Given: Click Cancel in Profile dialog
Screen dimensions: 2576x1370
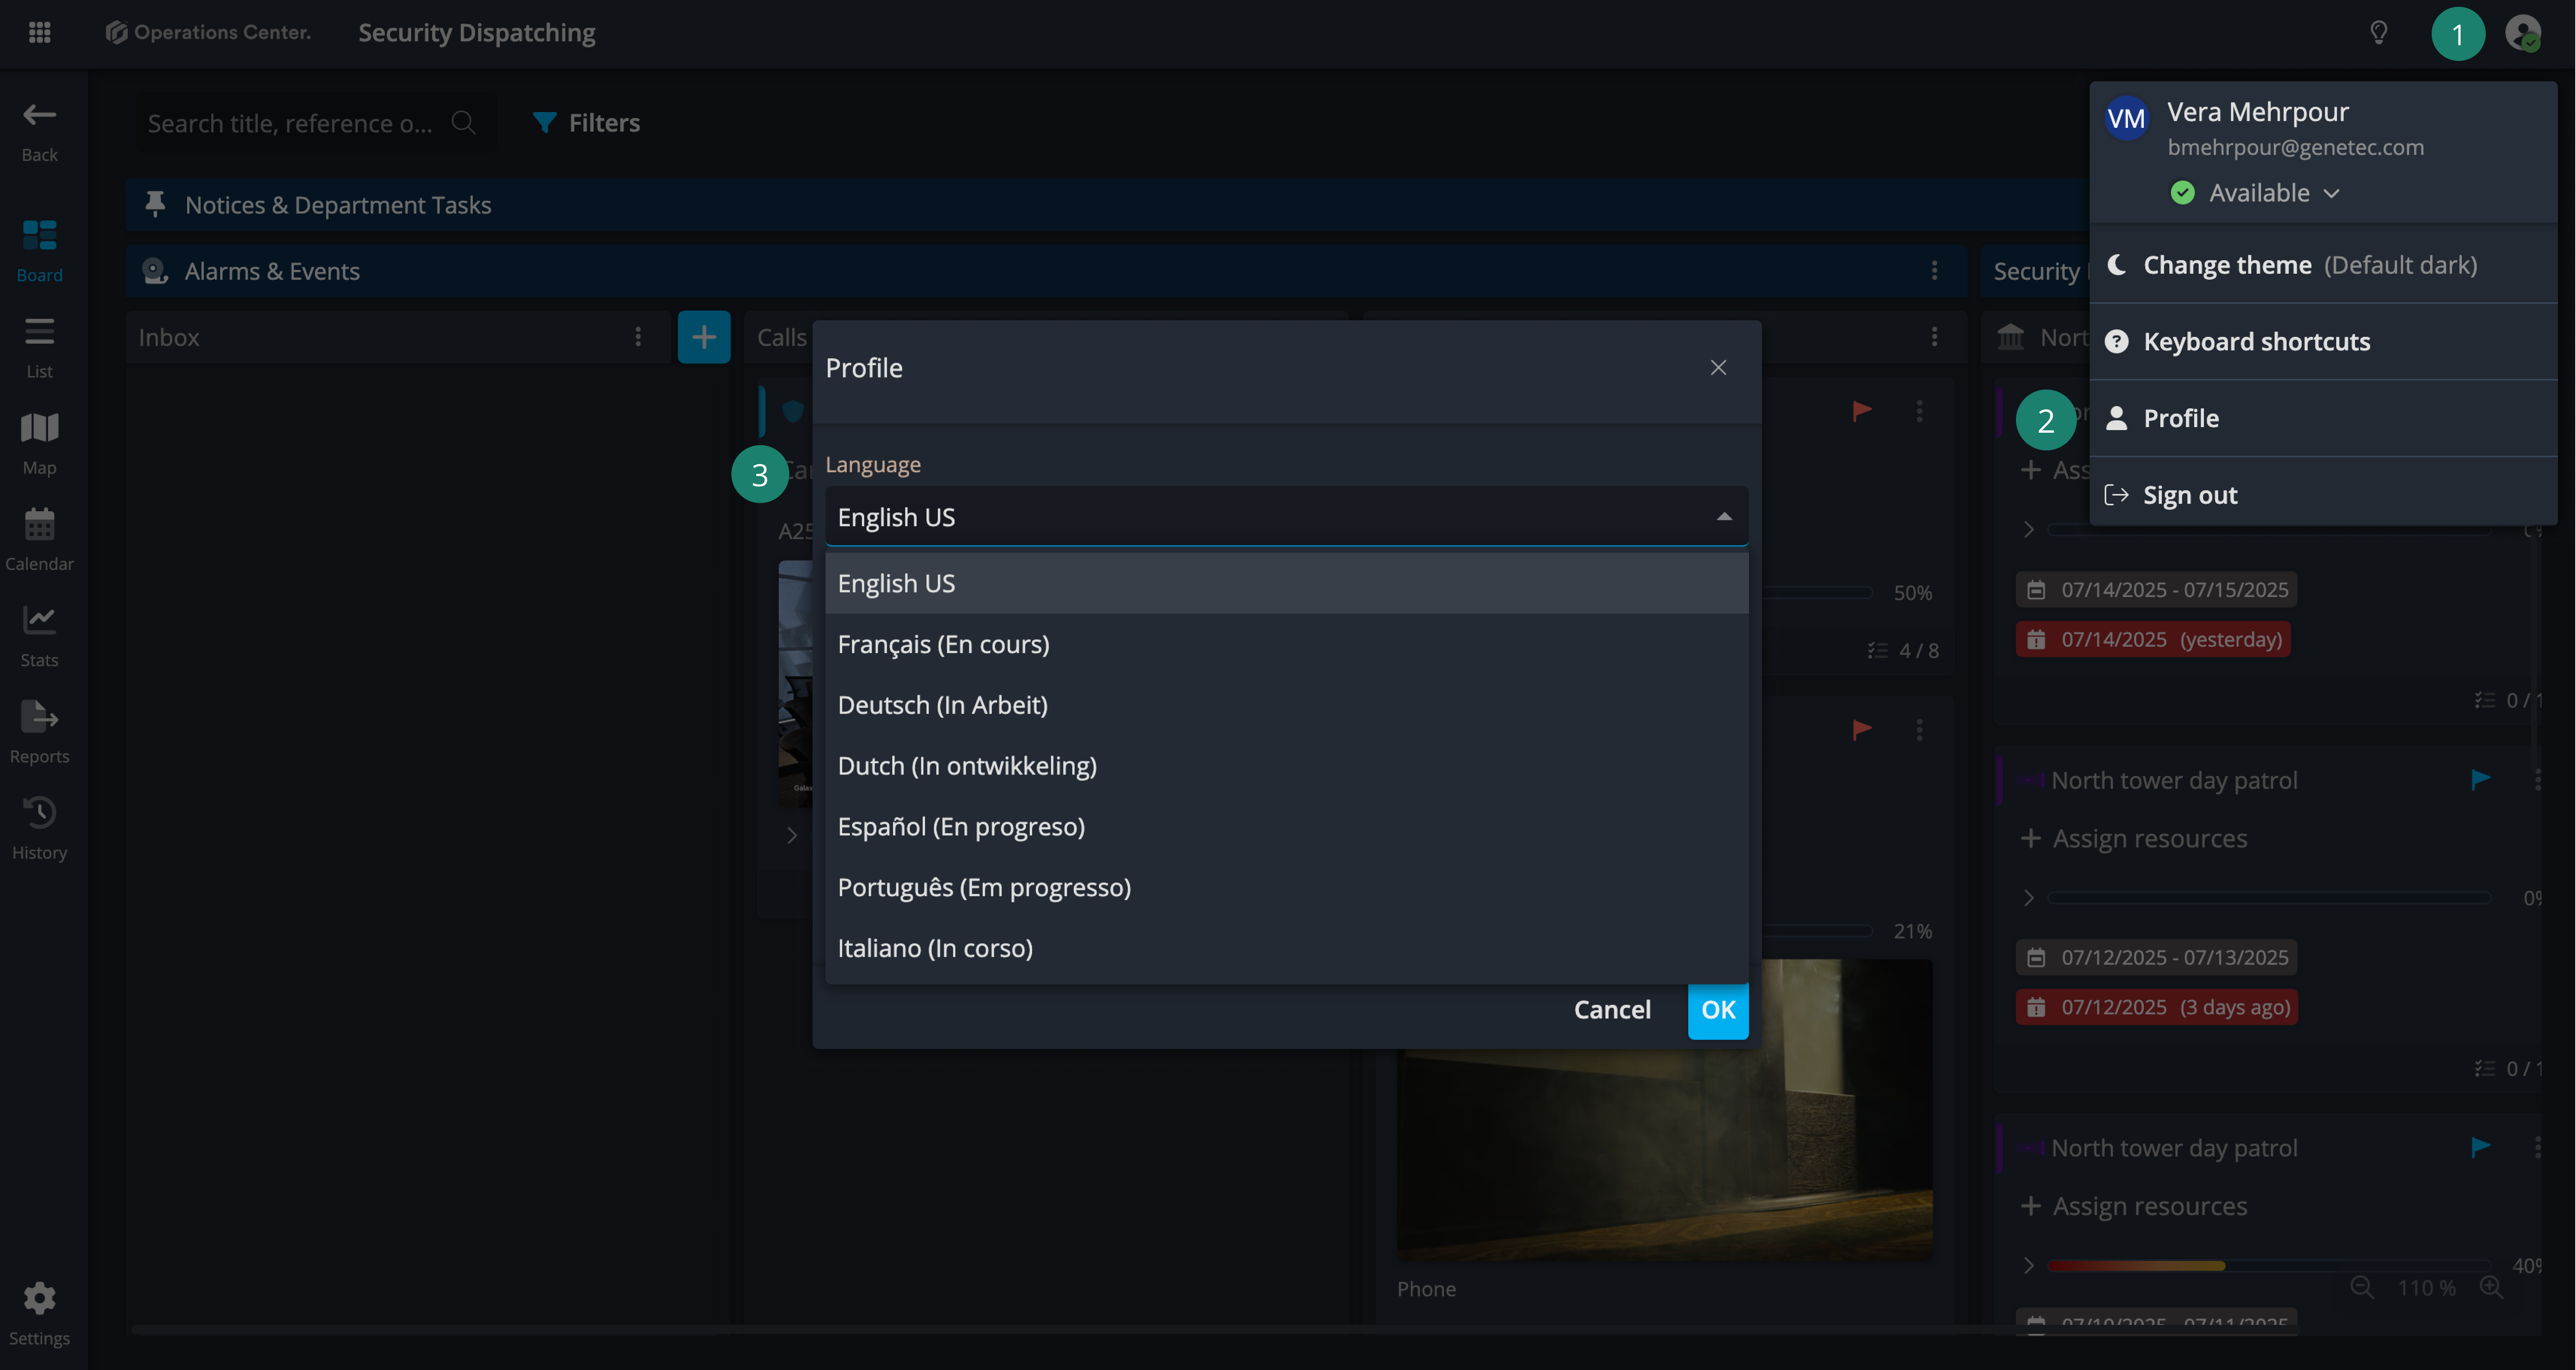Looking at the screenshot, I should (x=1612, y=1010).
